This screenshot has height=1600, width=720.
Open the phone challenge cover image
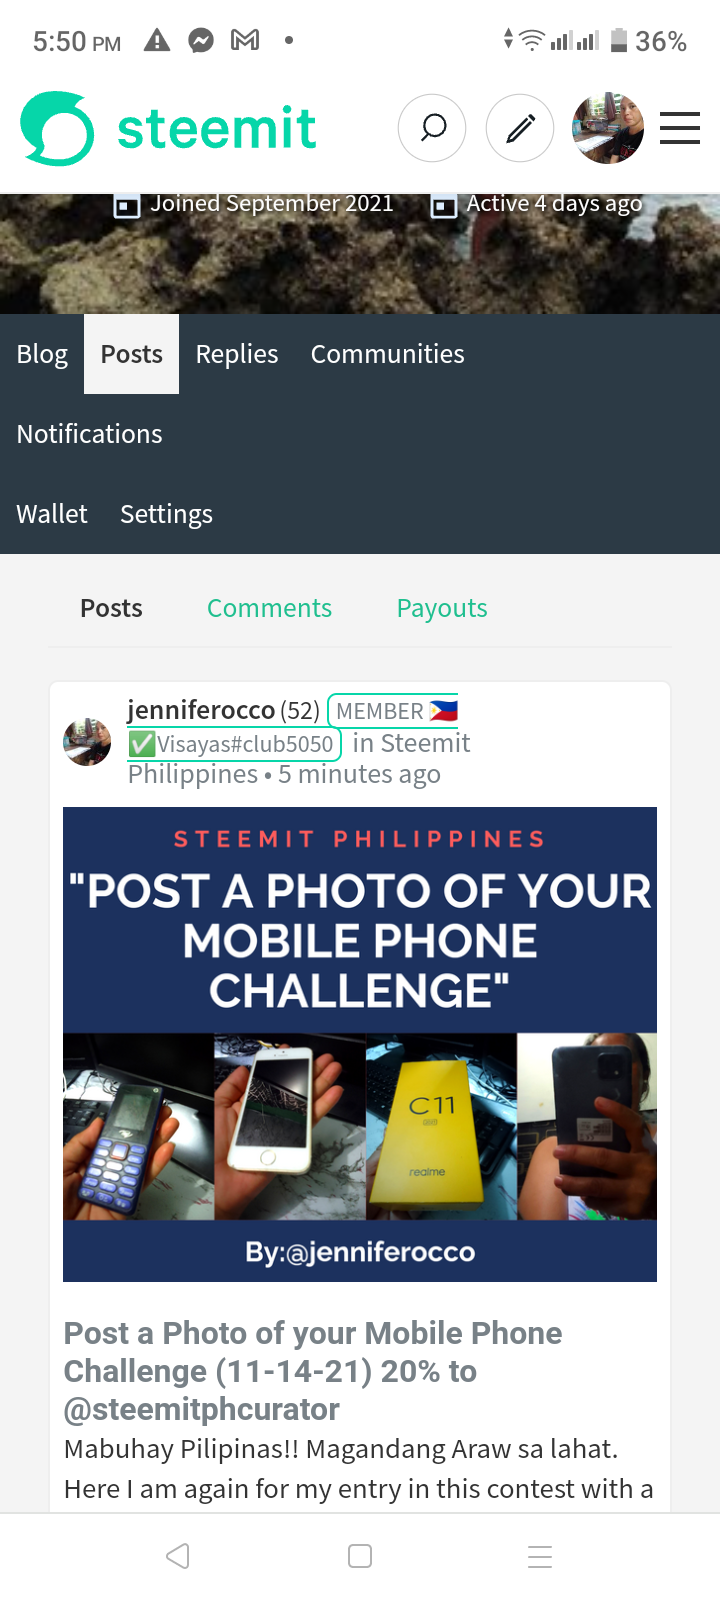coord(360,1044)
